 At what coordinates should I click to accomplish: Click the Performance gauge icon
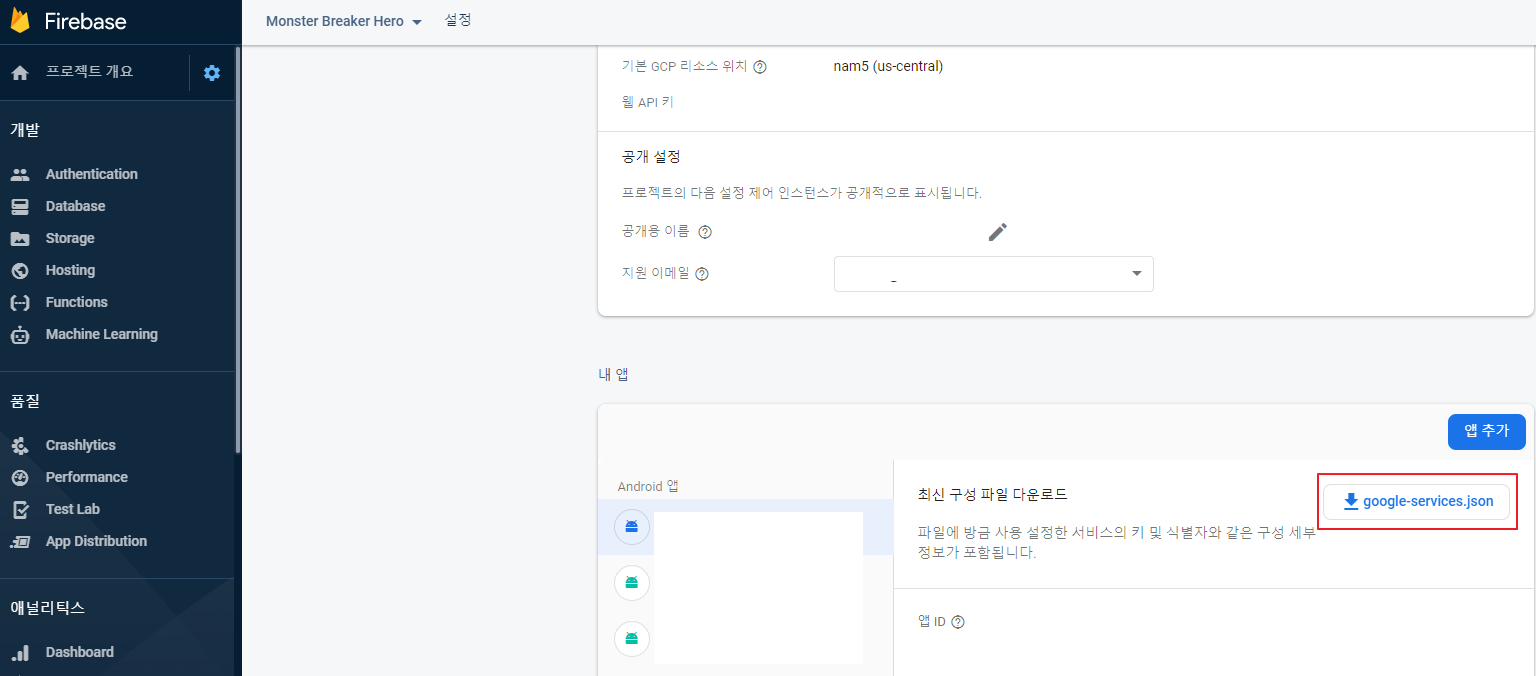tap(20, 477)
